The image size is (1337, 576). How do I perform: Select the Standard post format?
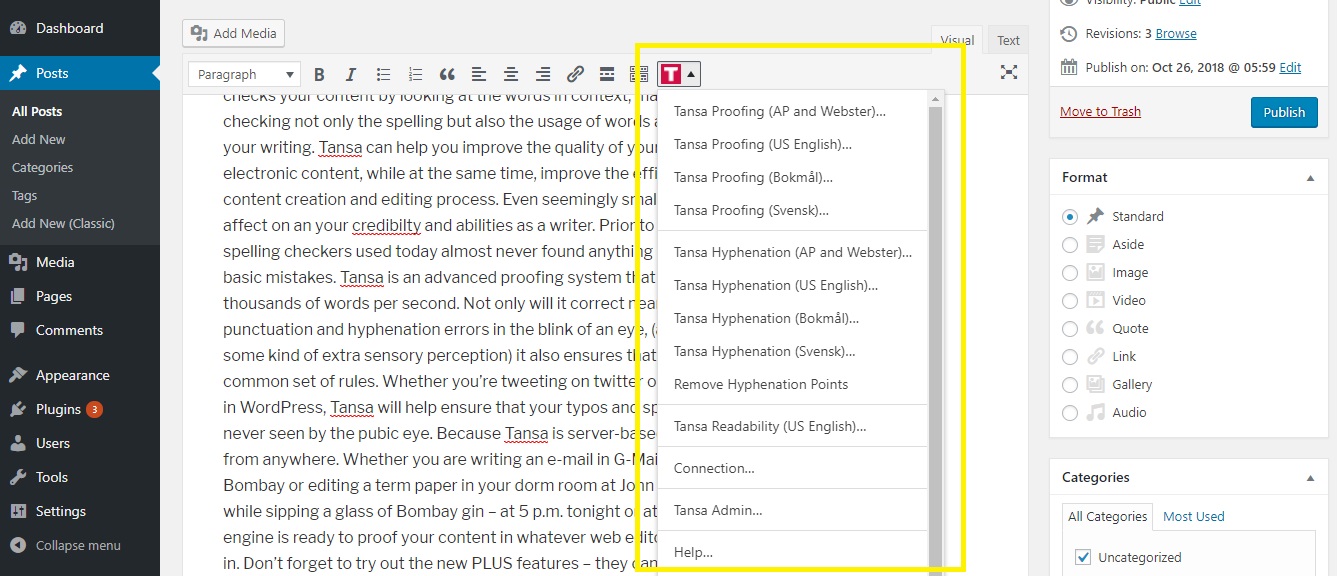(x=1070, y=216)
